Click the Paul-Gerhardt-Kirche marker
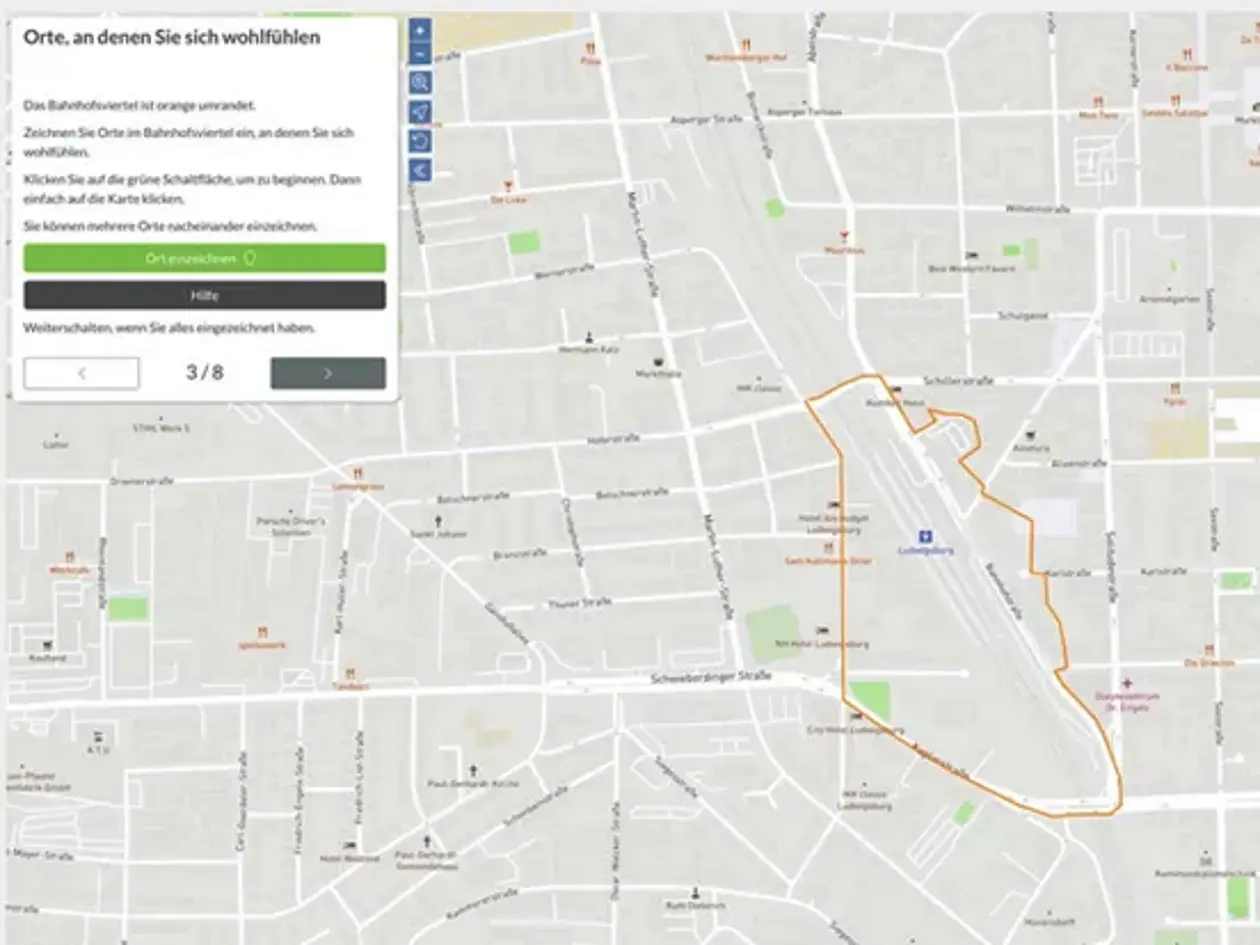1260x945 pixels. pos(473,771)
